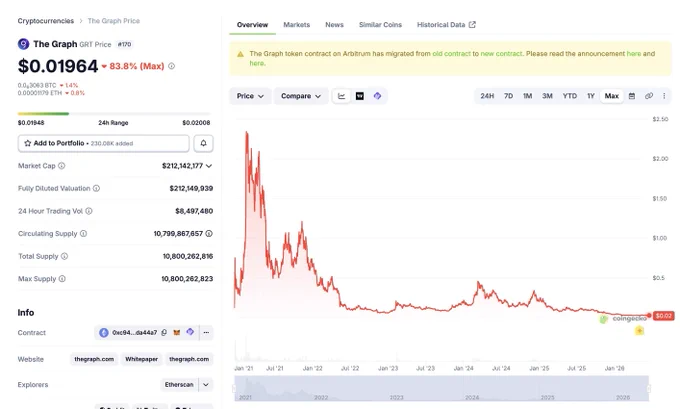Select the 24H time range
The image size is (680, 409).
click(487, 96)
